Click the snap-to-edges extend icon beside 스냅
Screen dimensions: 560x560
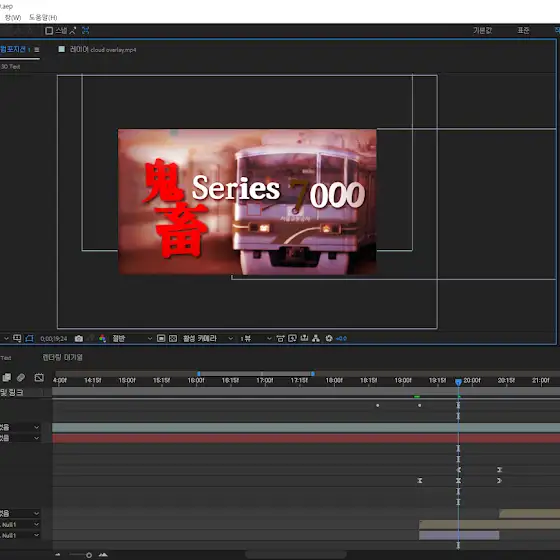tap(73, 31)
